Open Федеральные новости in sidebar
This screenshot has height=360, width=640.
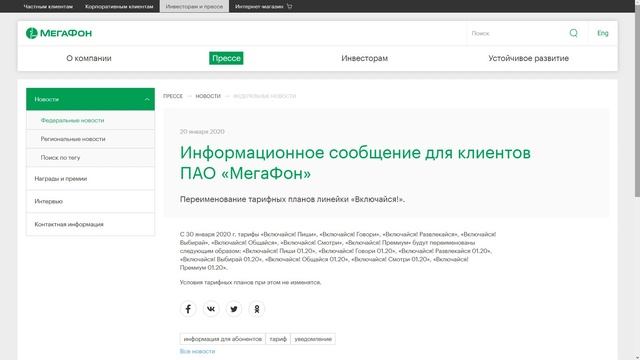91,120
